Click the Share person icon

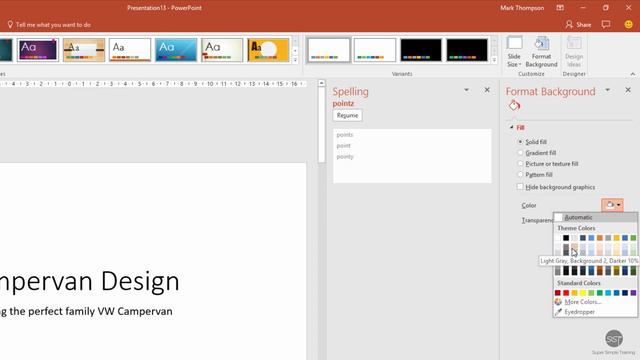pos(569,24)
